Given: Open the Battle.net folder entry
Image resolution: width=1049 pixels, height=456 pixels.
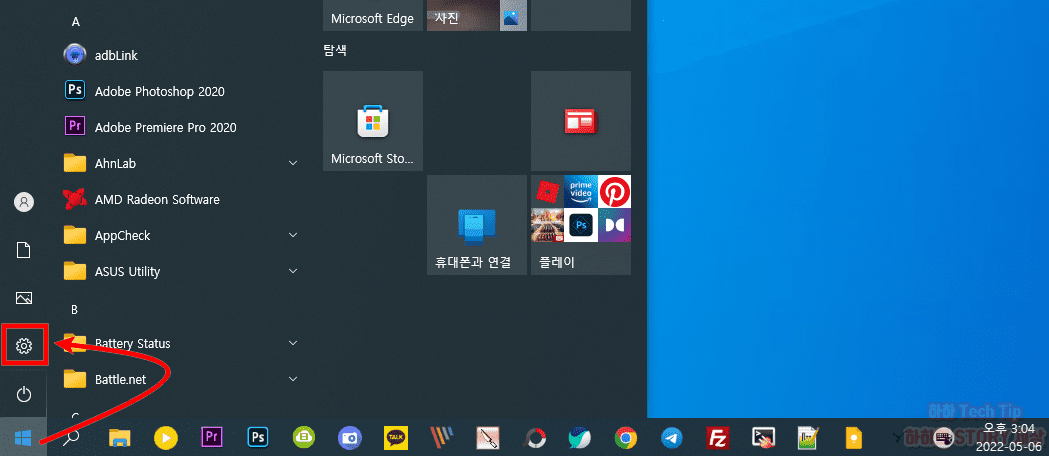Looking at the screenshot, I should pos(183,379).
